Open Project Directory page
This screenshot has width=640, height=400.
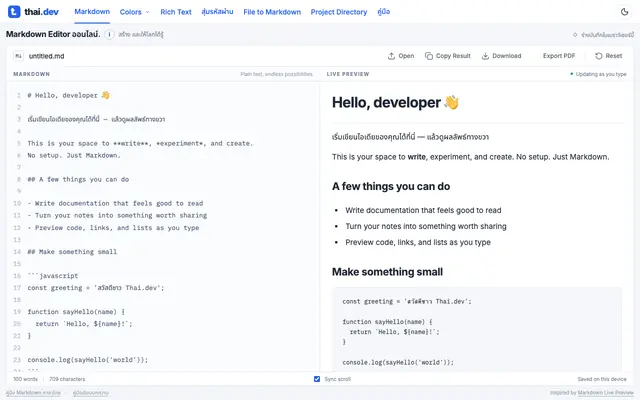point(339,12)
